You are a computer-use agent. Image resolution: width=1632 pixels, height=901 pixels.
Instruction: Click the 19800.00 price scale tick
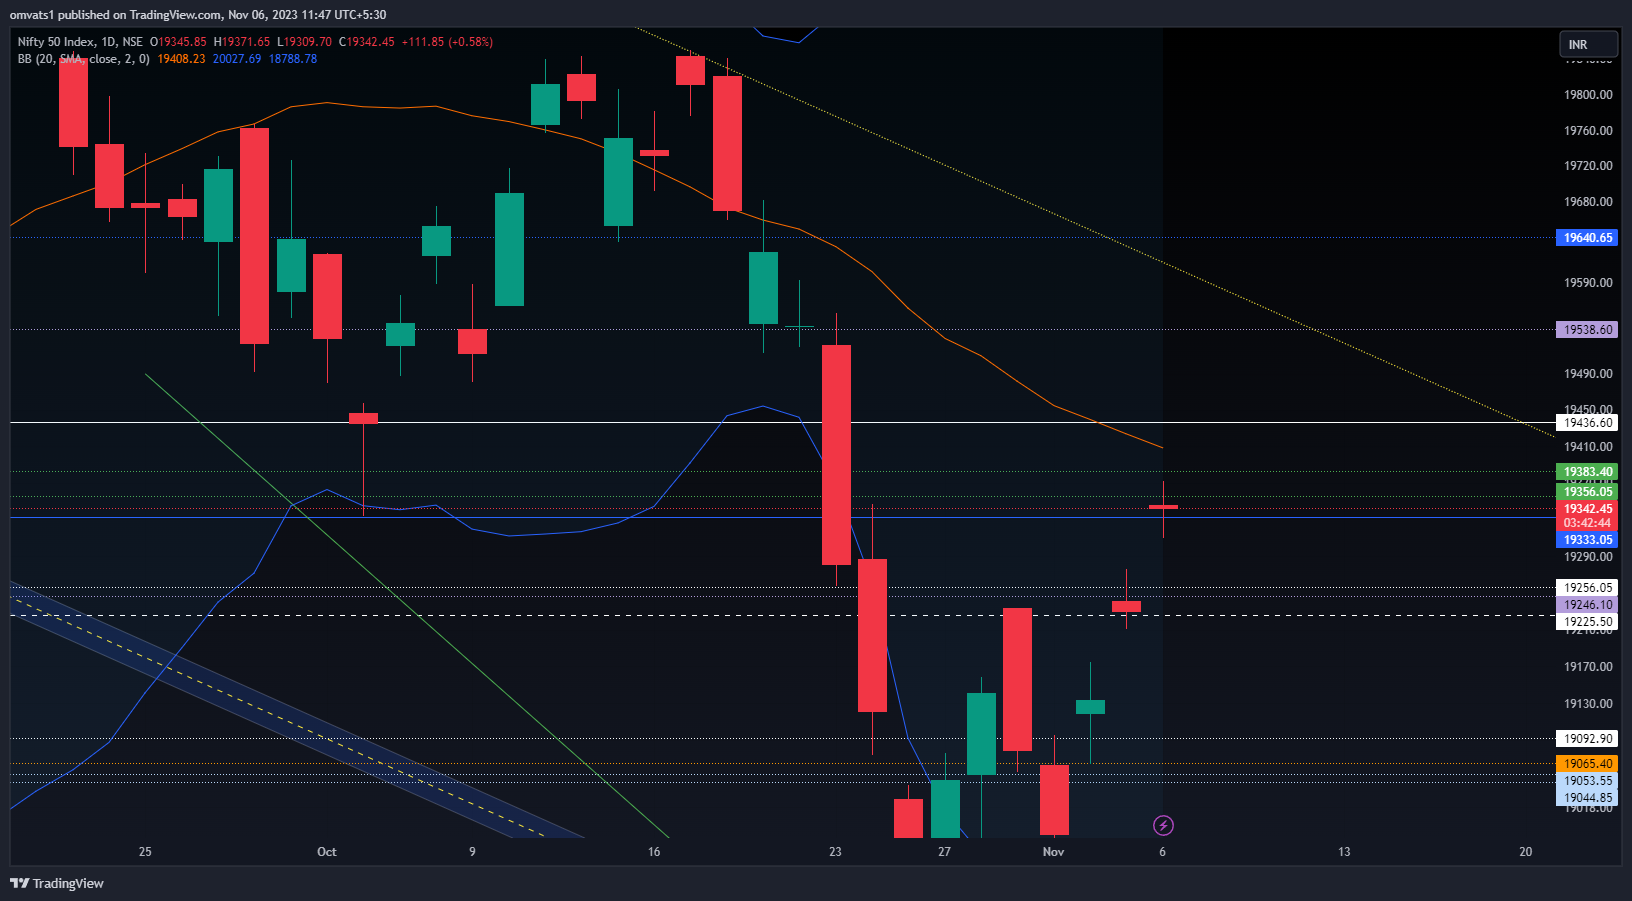[x=1588, y=95]
